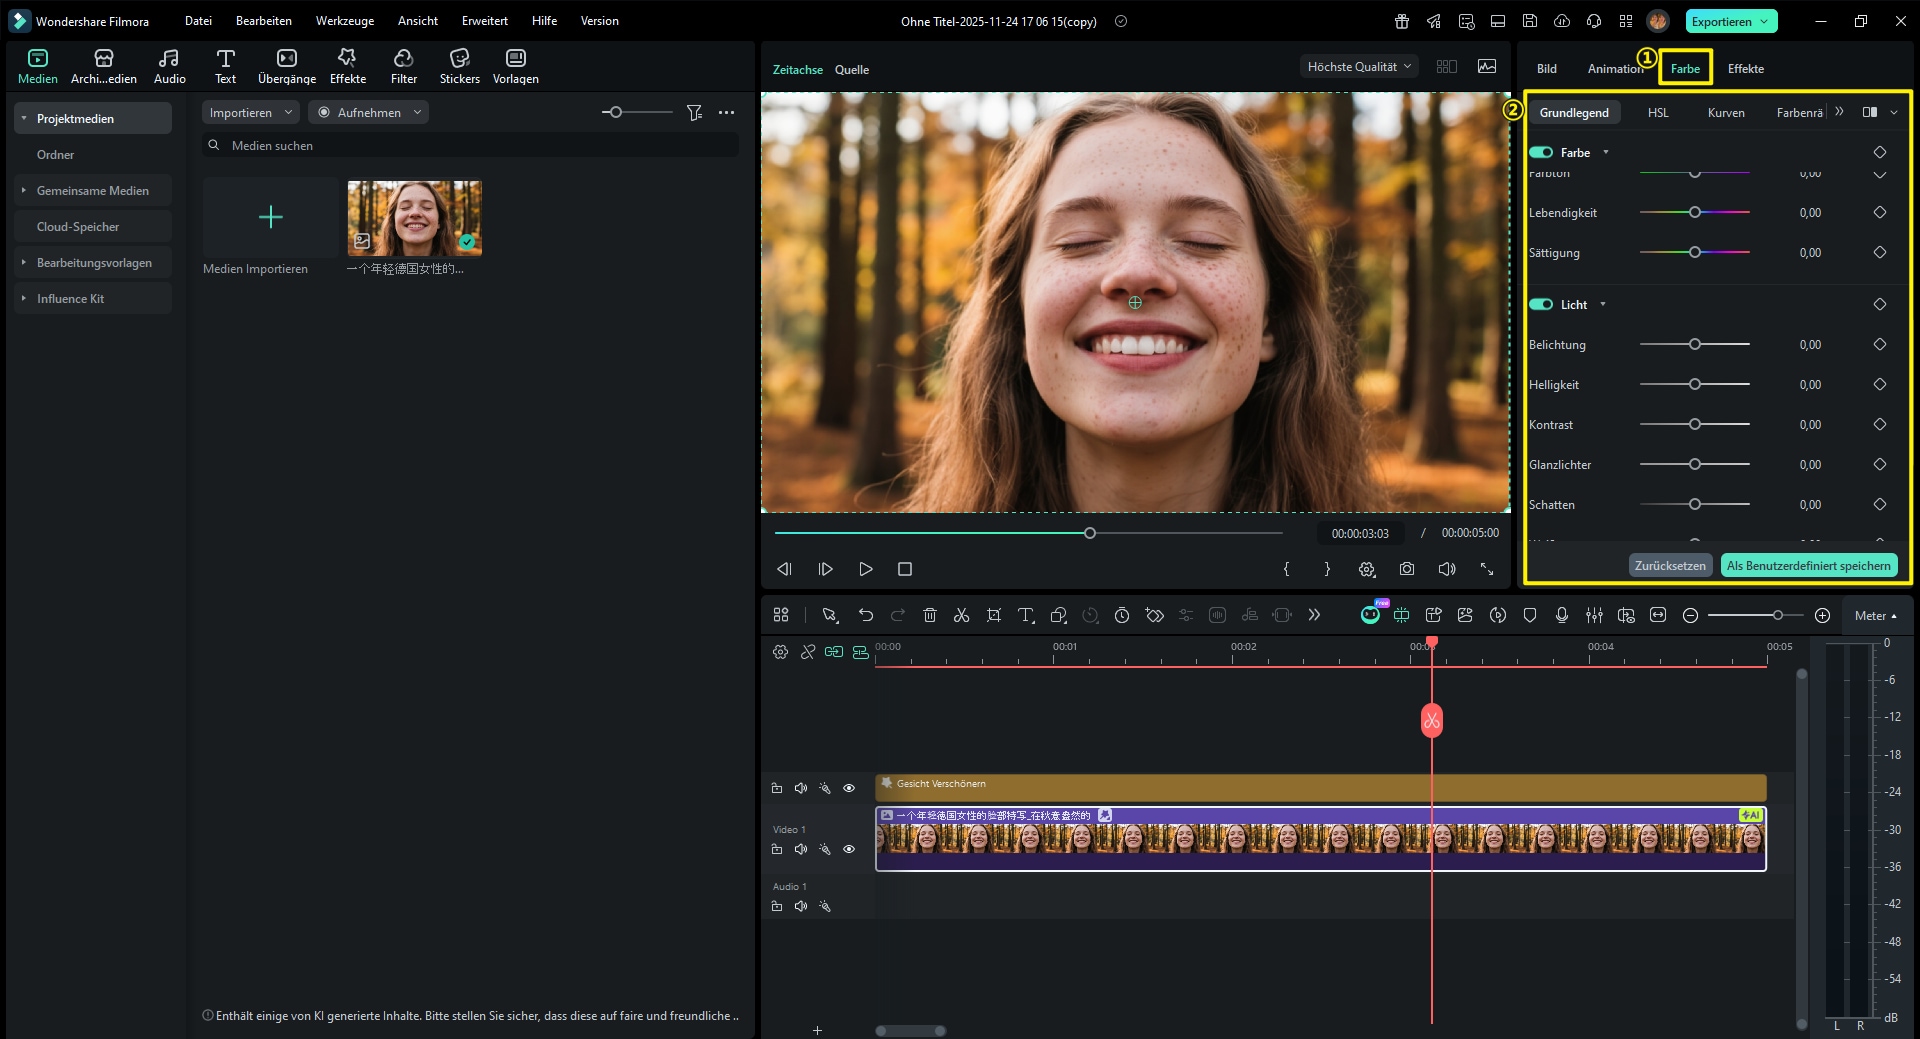This screenshot has width=1920, height=1039.
Task: Open the Übergänge transitions panel
Action: point(286,66)
